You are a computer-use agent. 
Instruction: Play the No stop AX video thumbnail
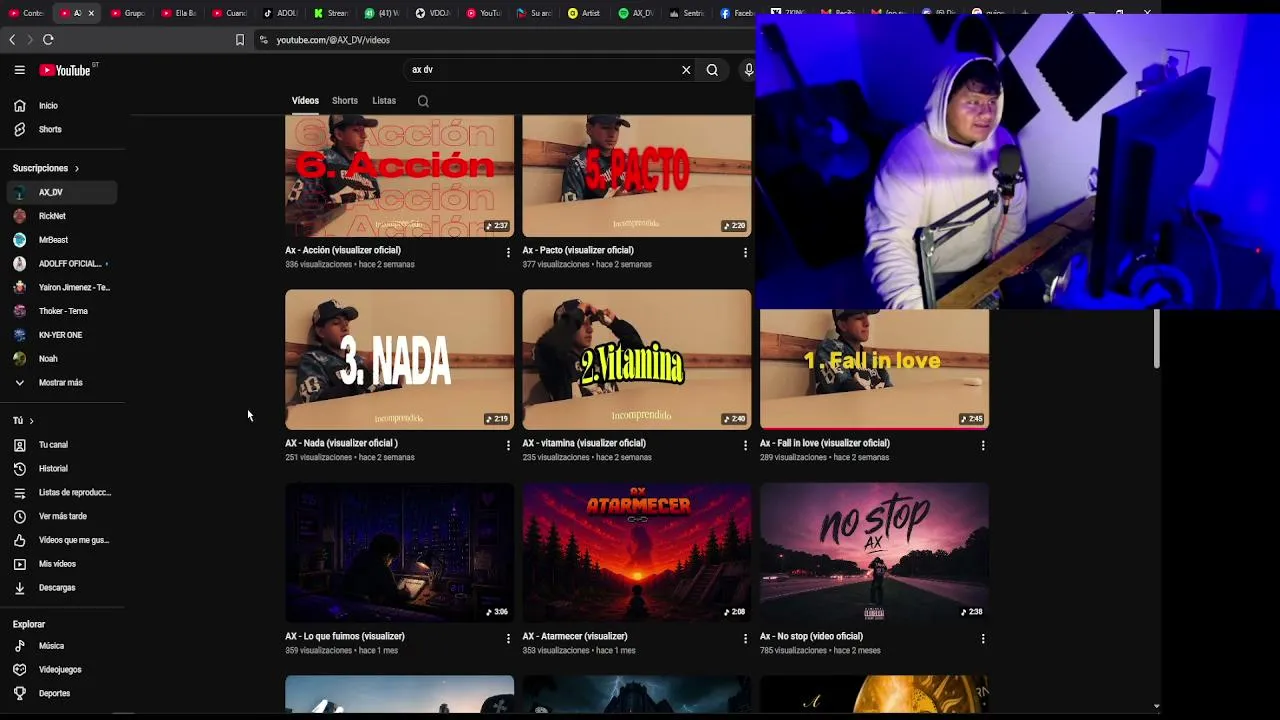[x=874, y=553]
